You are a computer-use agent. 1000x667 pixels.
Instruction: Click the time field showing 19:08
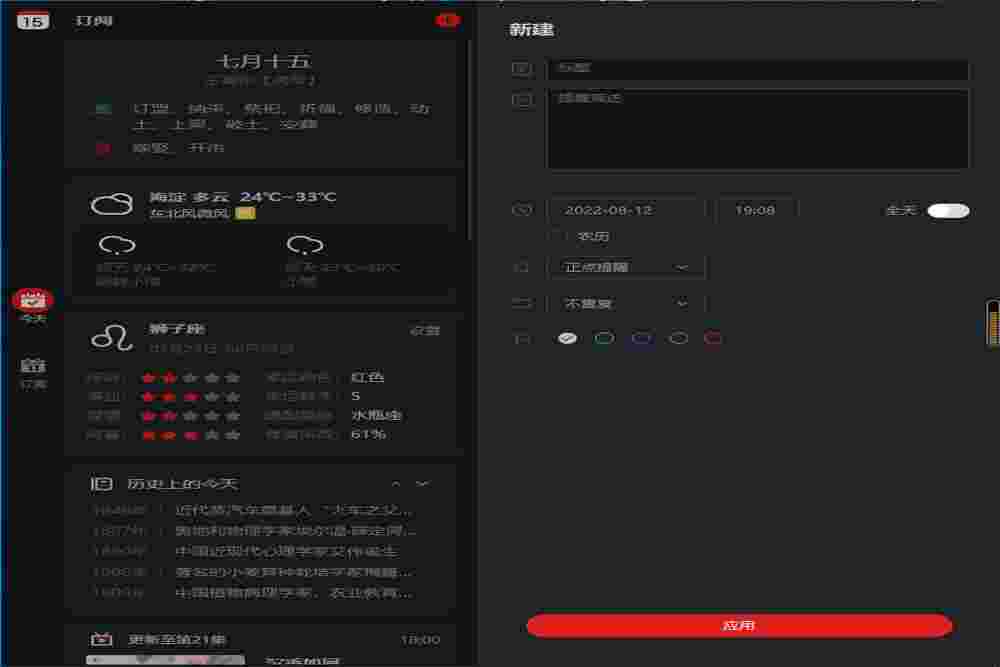(757, 210)
